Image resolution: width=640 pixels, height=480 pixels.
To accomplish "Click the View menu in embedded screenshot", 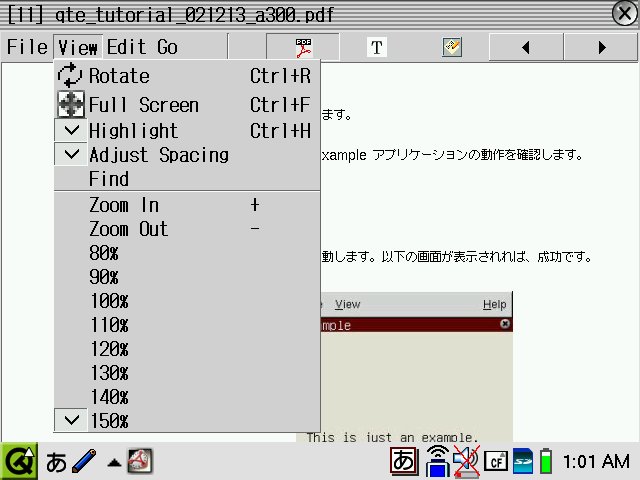I will [347, 304].
